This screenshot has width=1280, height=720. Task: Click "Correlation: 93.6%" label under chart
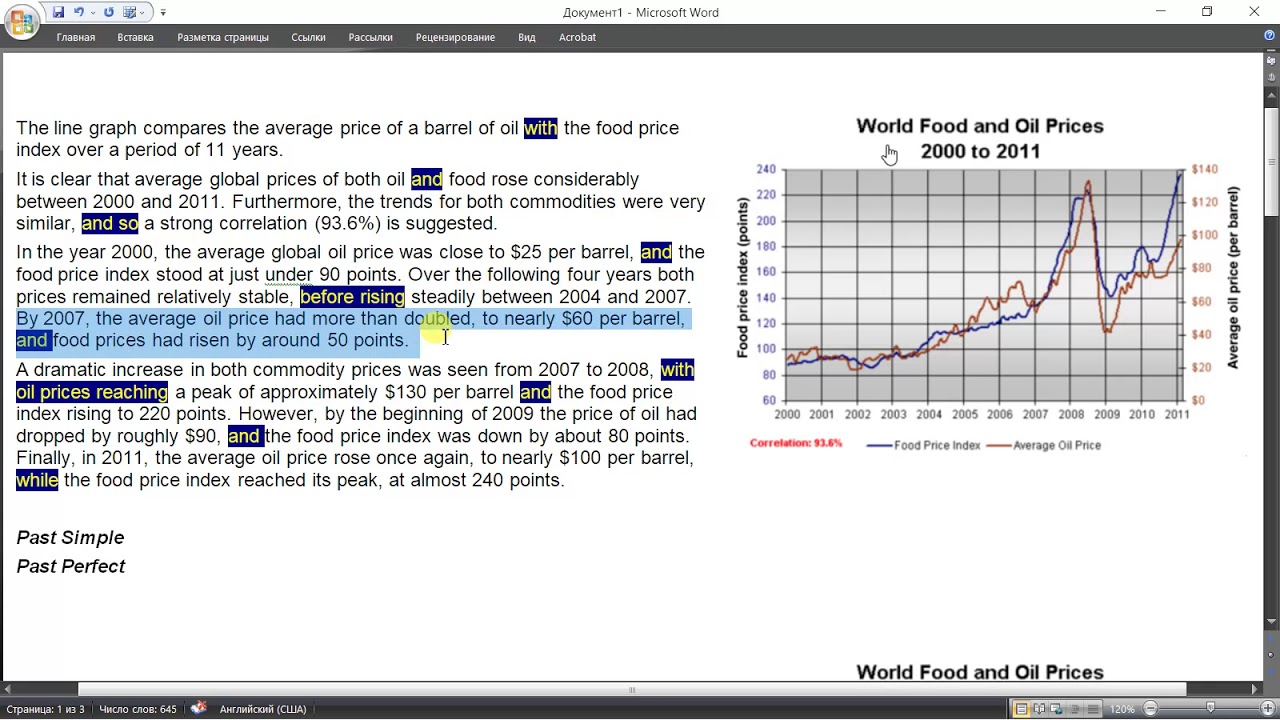[796, 443]
